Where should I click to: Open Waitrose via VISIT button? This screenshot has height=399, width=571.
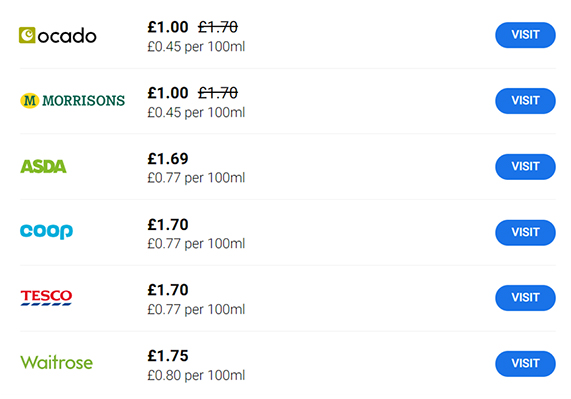pyautogui.click(x=525, y=364)
